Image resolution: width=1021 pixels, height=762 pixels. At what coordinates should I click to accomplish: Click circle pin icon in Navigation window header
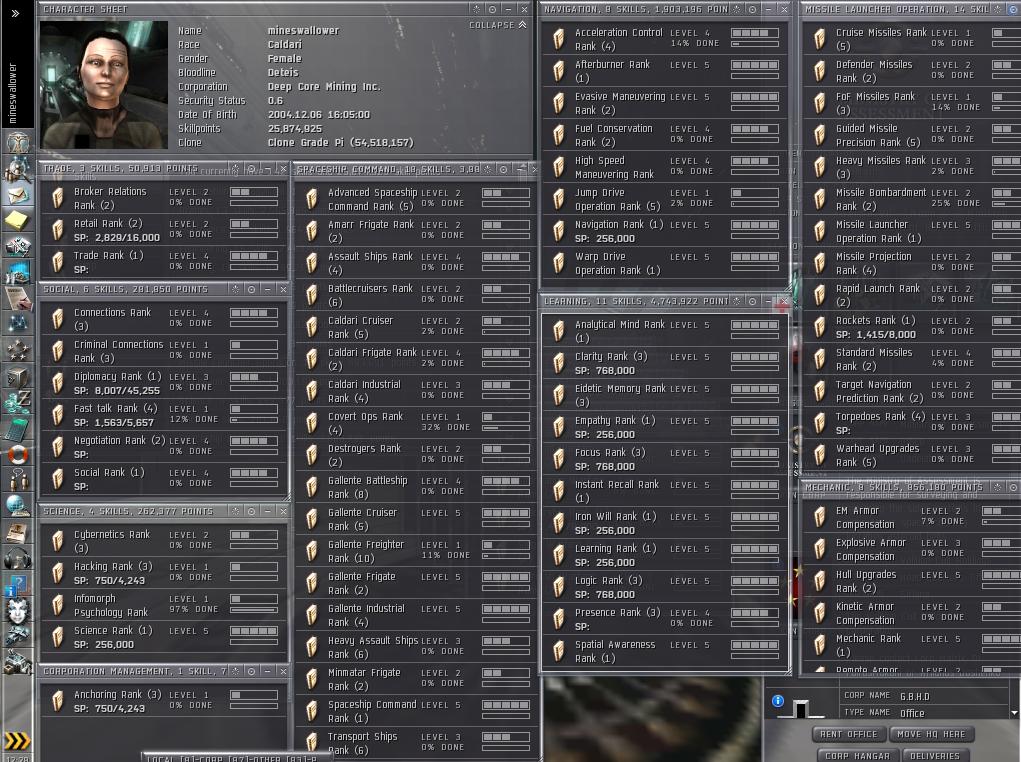point(752,9)
